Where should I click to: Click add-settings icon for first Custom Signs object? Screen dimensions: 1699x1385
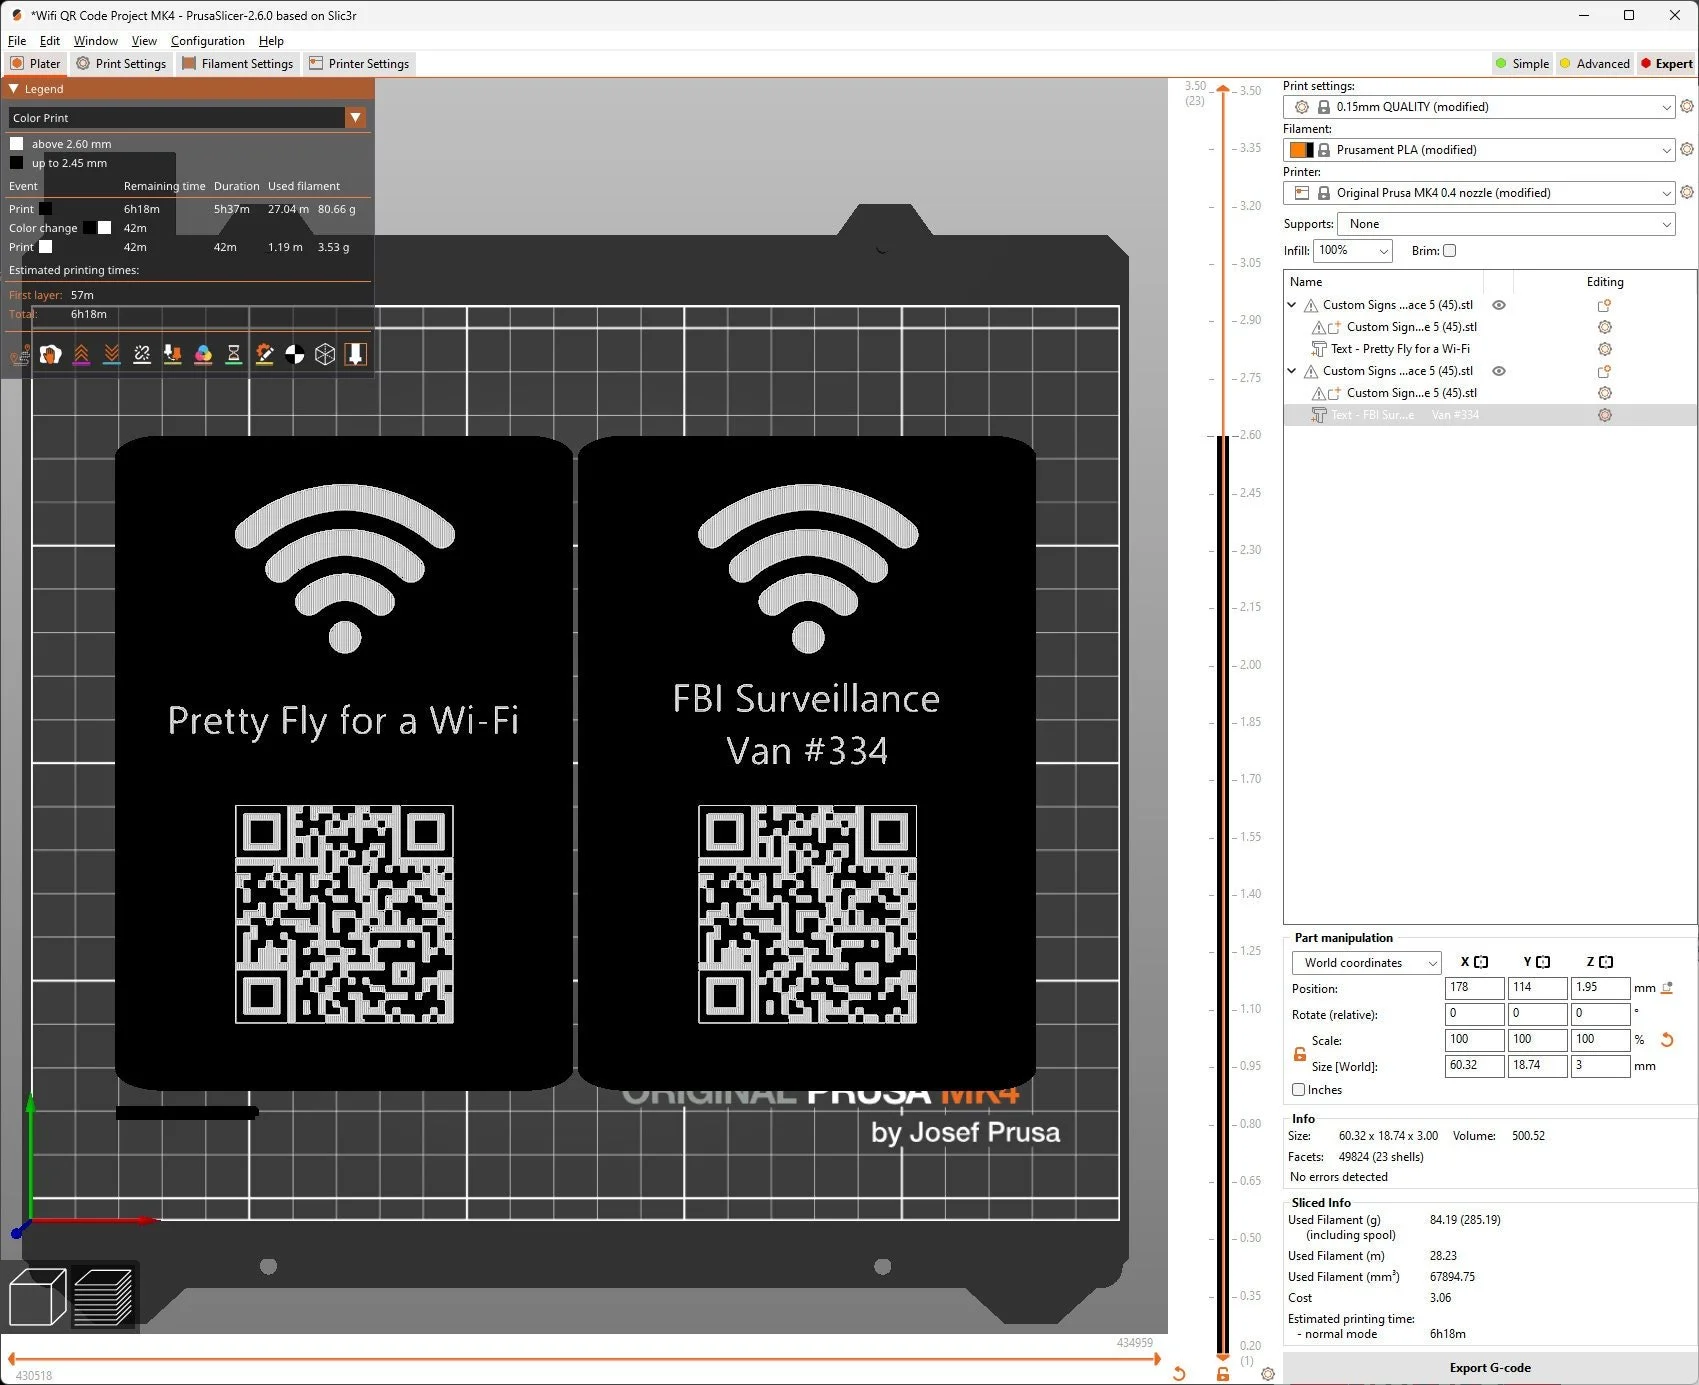(1604, 305)
